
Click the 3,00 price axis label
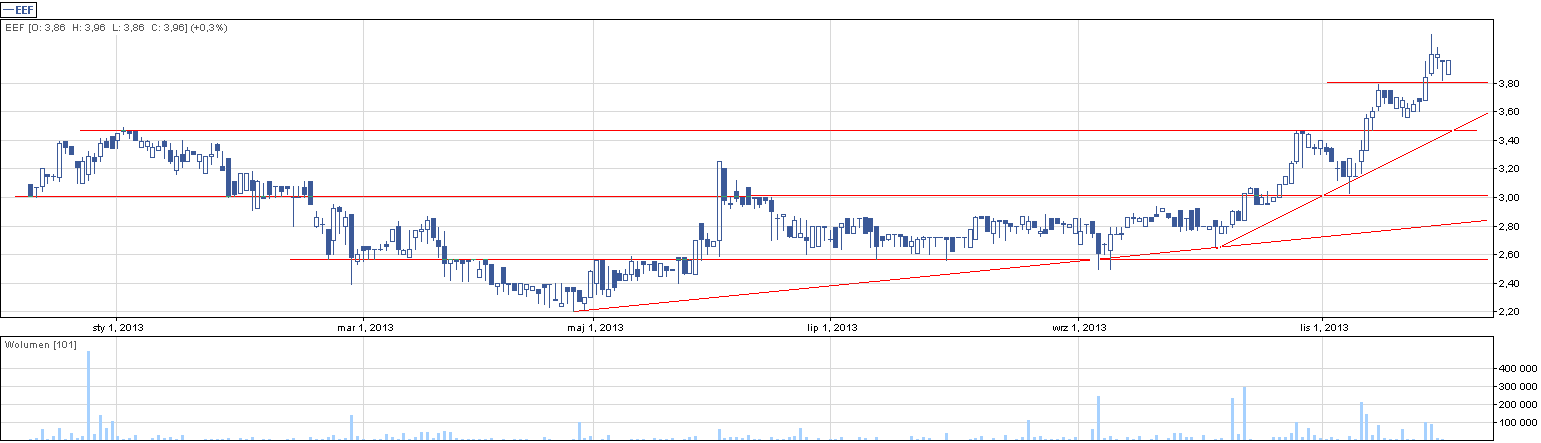click(x=1507, y=198)
